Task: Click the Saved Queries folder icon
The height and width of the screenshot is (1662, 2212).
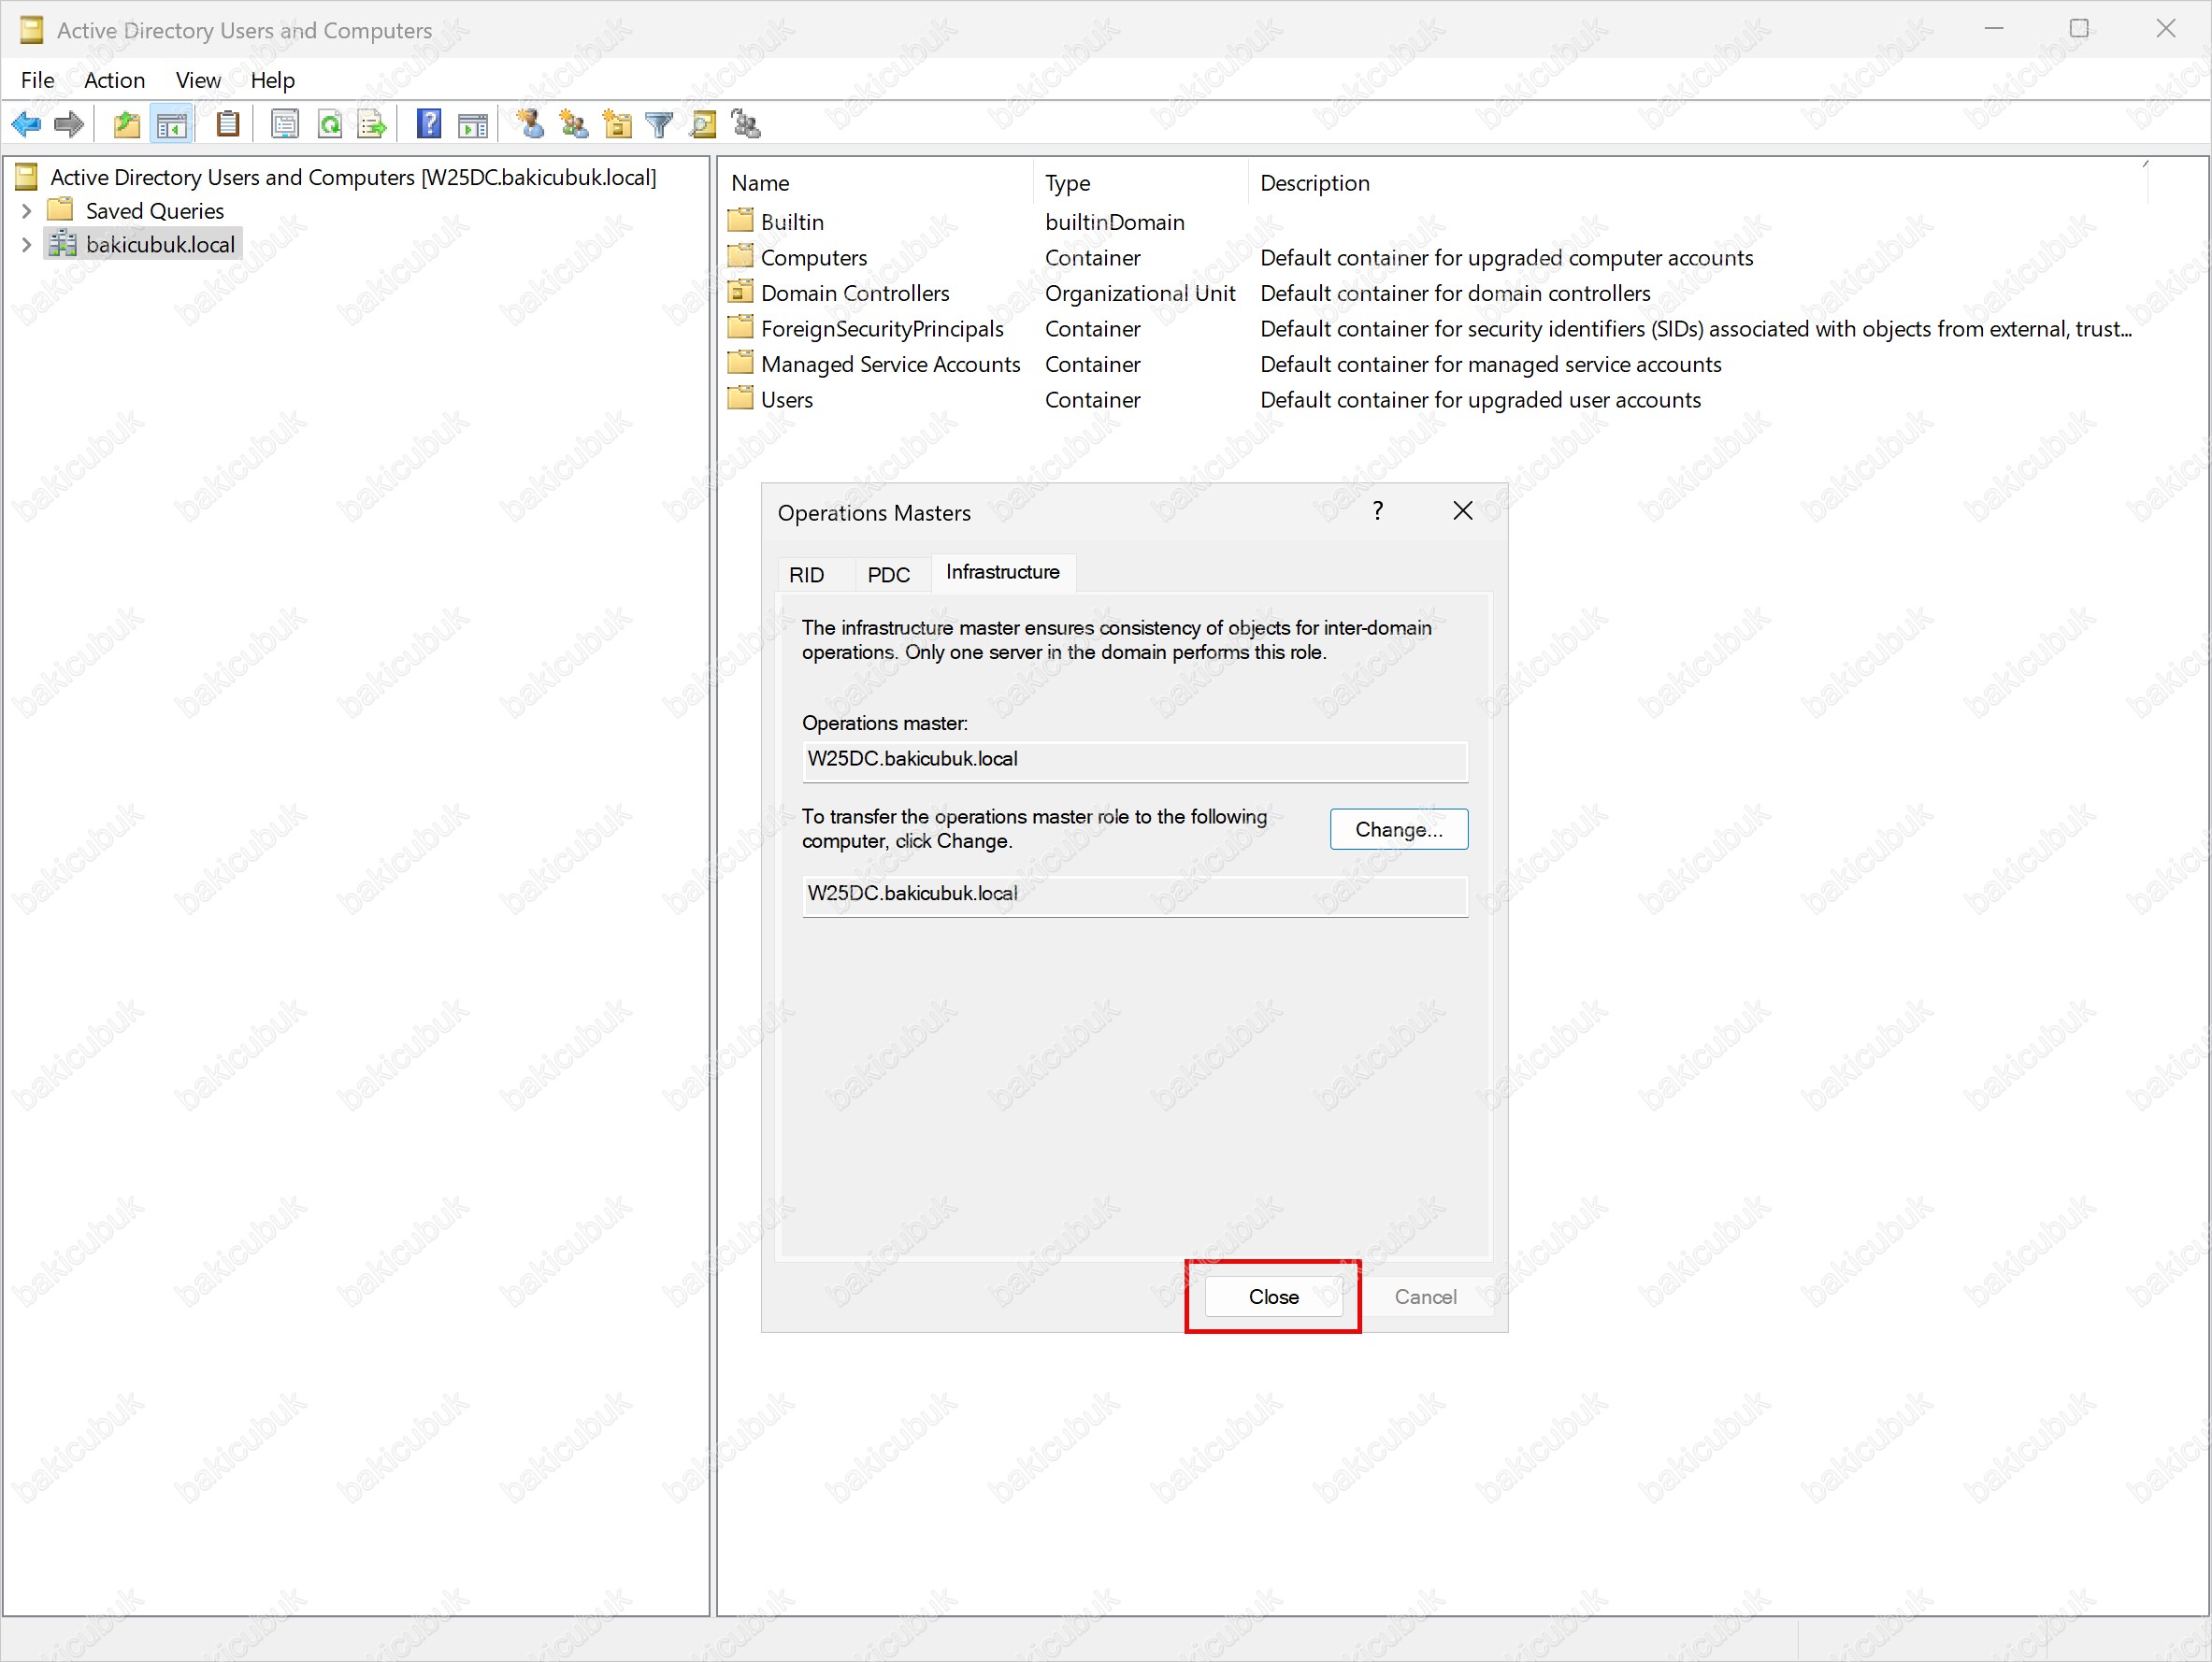Action: pyautogui.click(x=61, y=210)
